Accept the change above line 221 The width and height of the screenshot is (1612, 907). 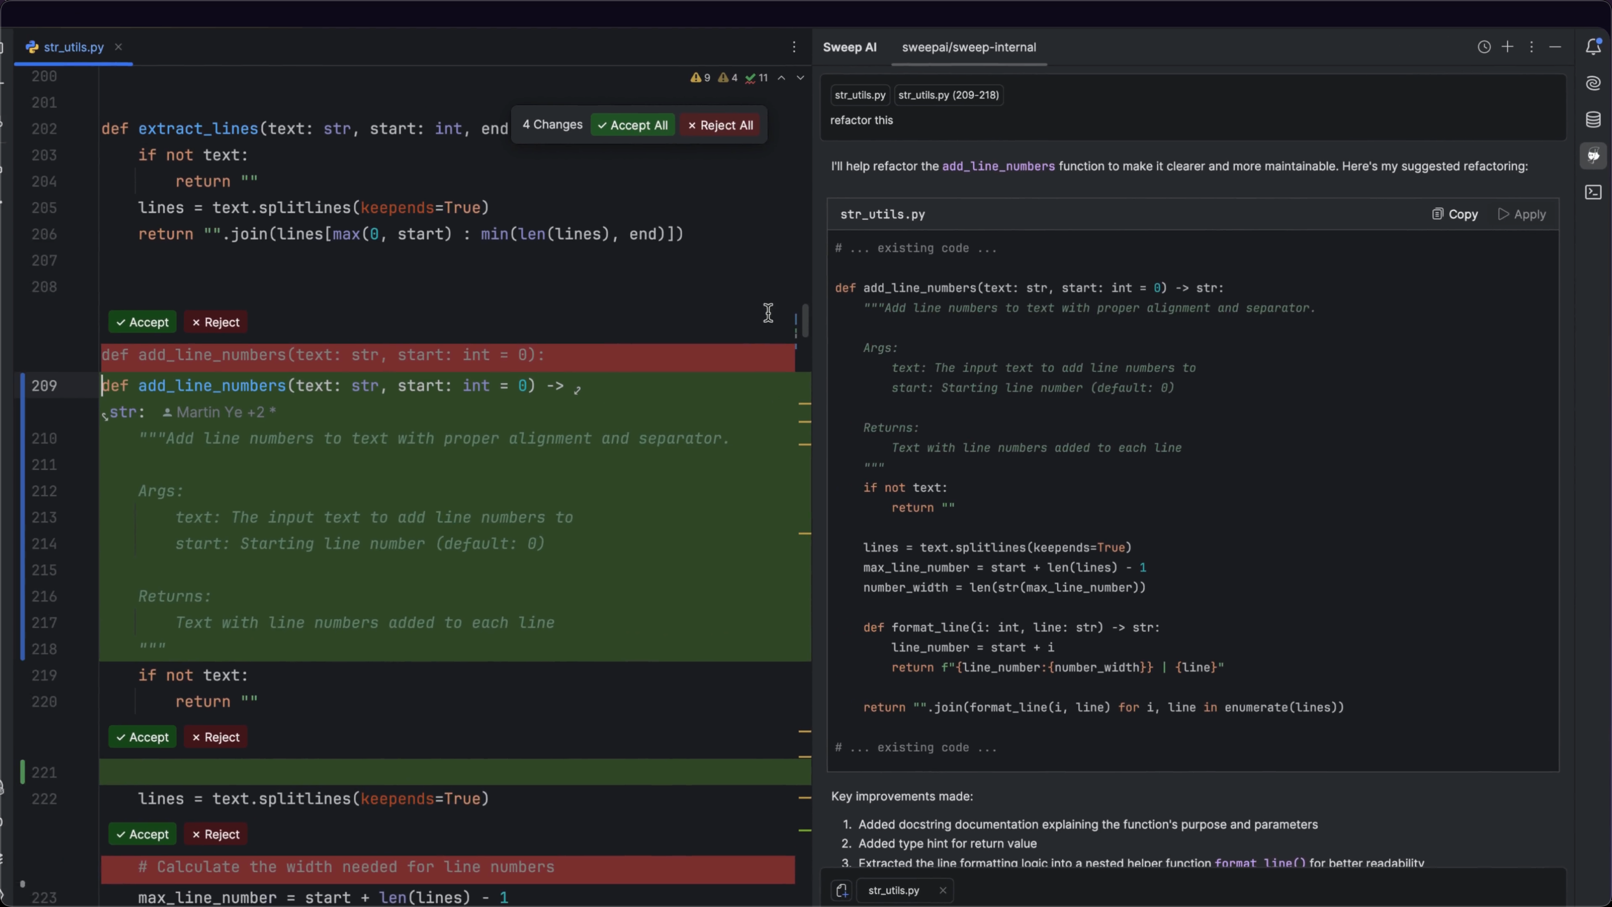pos(143,737)
